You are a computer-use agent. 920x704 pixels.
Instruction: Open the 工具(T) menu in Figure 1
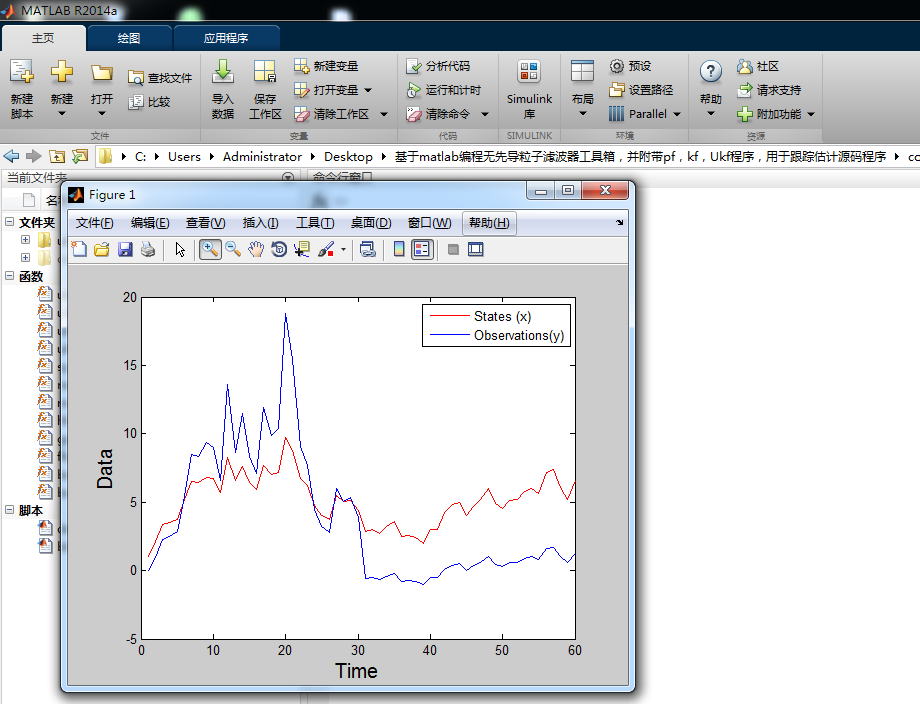pyautogui.click(x=315, y=223)
